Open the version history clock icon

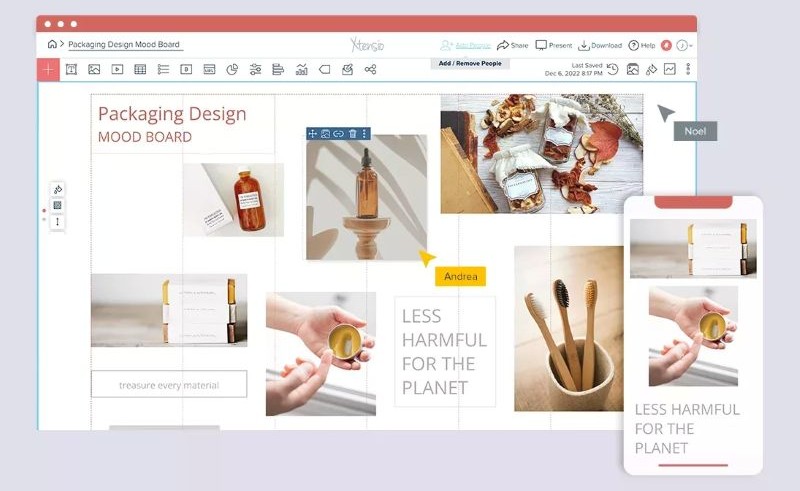pos(612,69)
